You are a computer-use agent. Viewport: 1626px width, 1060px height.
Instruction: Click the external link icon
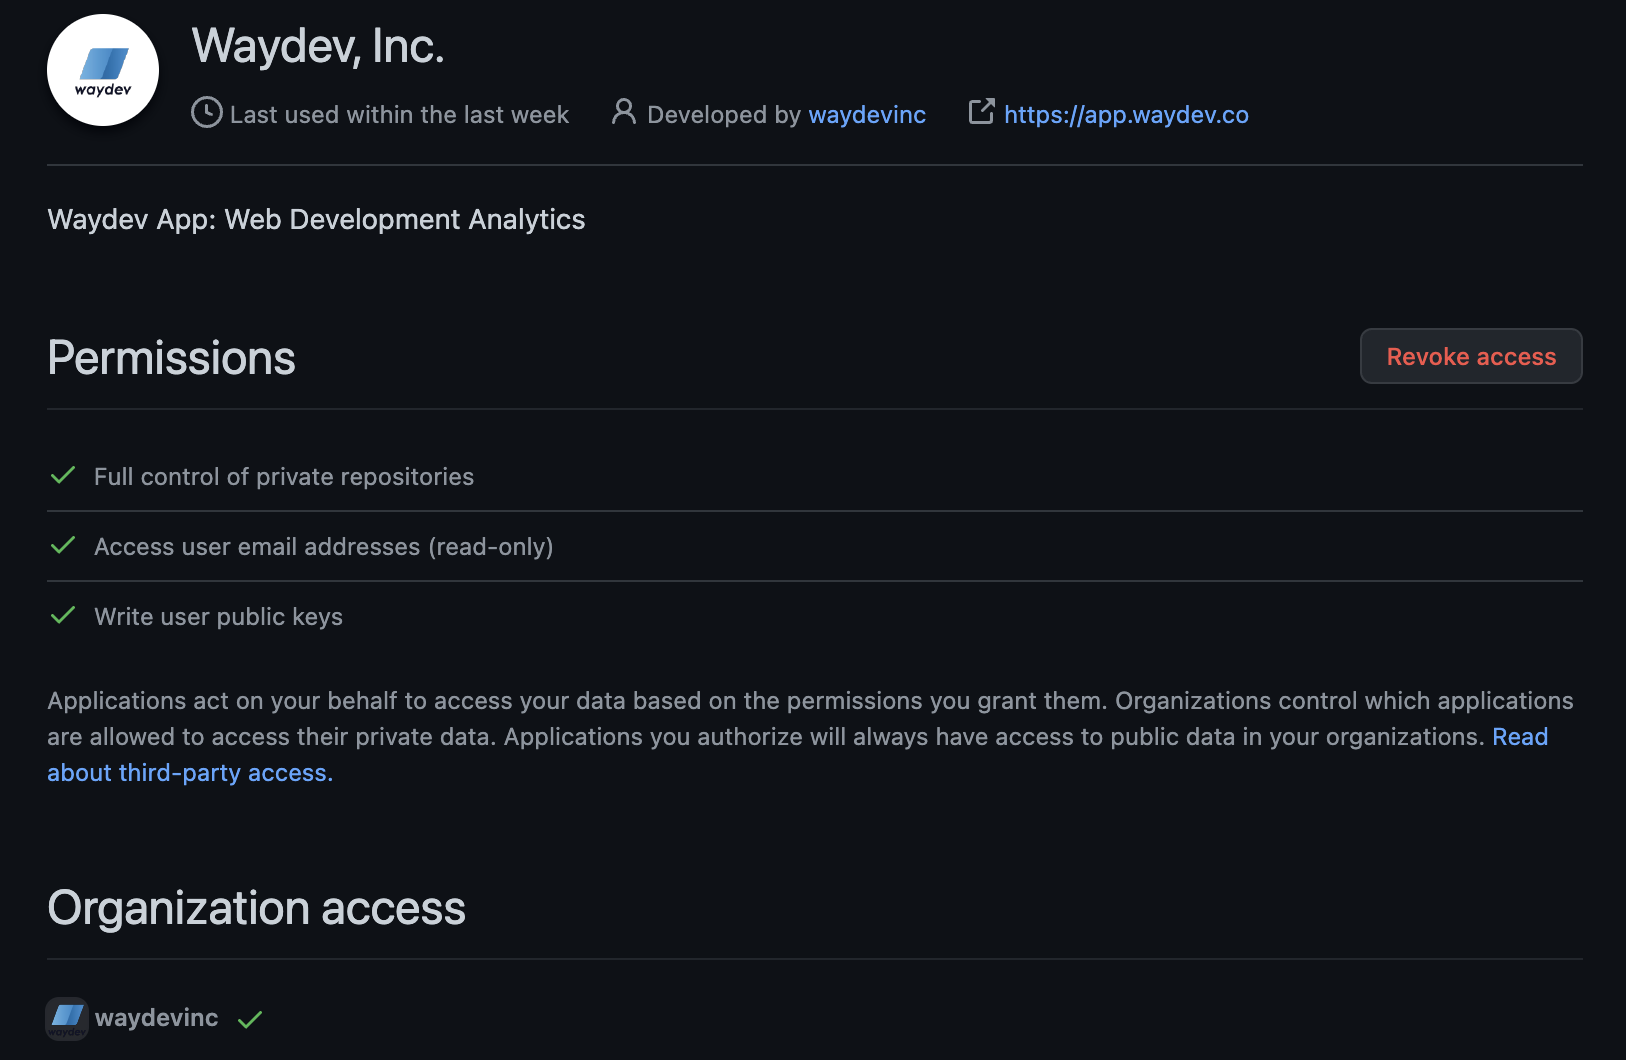point(981,112)
